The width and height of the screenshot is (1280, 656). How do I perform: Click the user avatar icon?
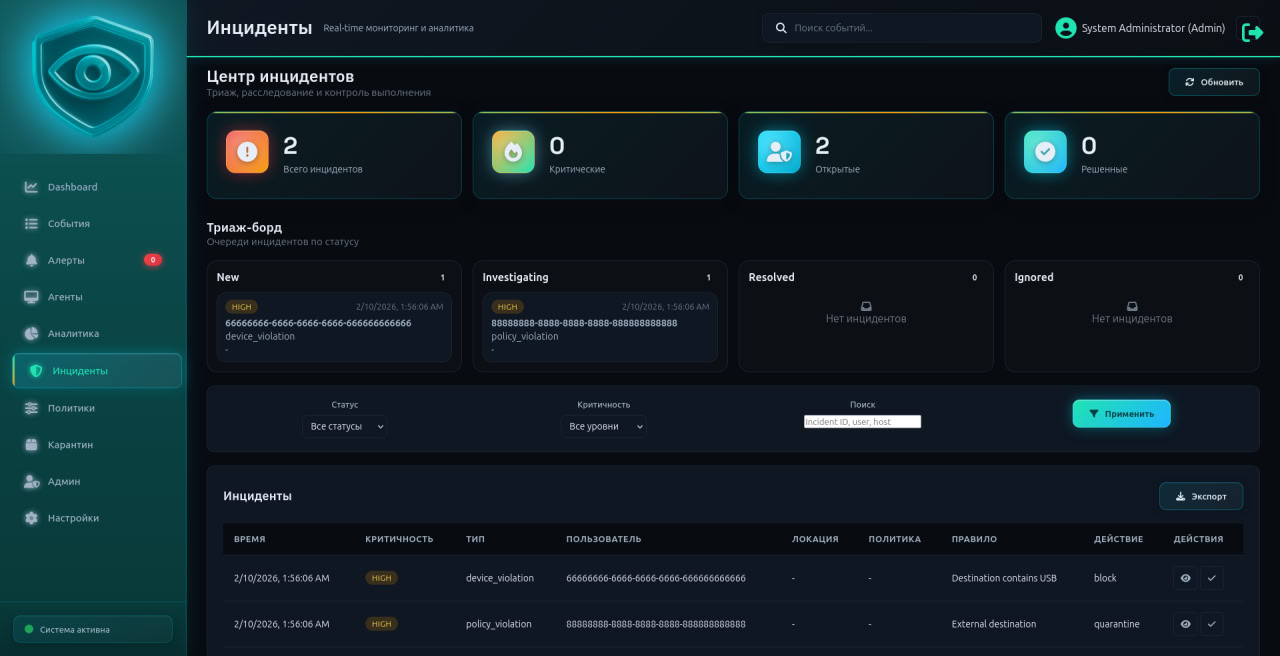pyautogui.click(x=1066, y=28)
